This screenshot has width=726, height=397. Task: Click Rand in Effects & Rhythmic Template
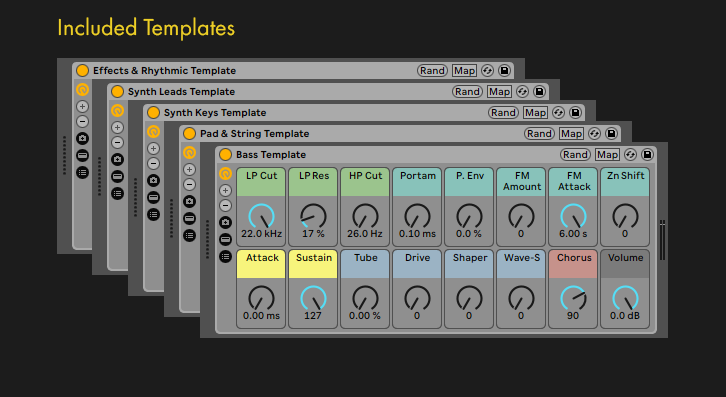point(432,71)
